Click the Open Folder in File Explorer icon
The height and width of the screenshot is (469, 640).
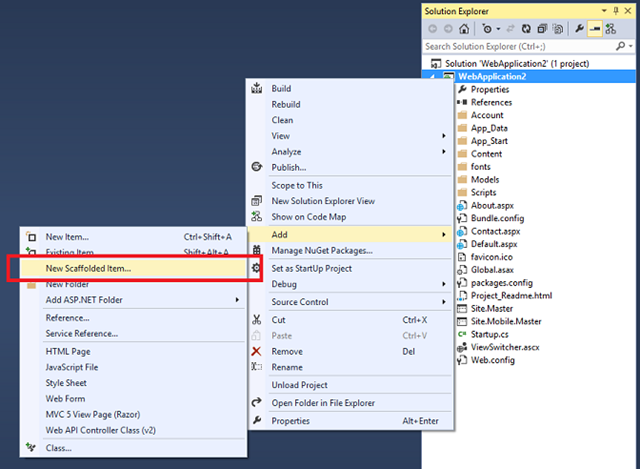pos(257,402)
